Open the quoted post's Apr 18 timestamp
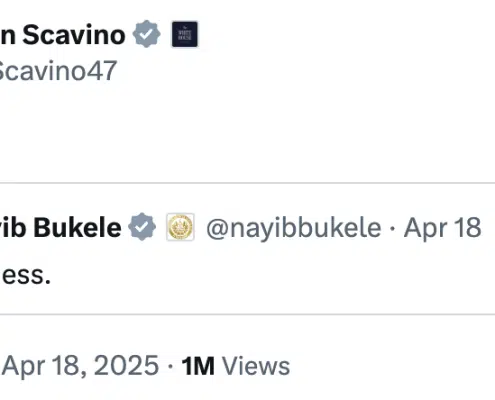495x400 pixels. click(x=442, y=228)
